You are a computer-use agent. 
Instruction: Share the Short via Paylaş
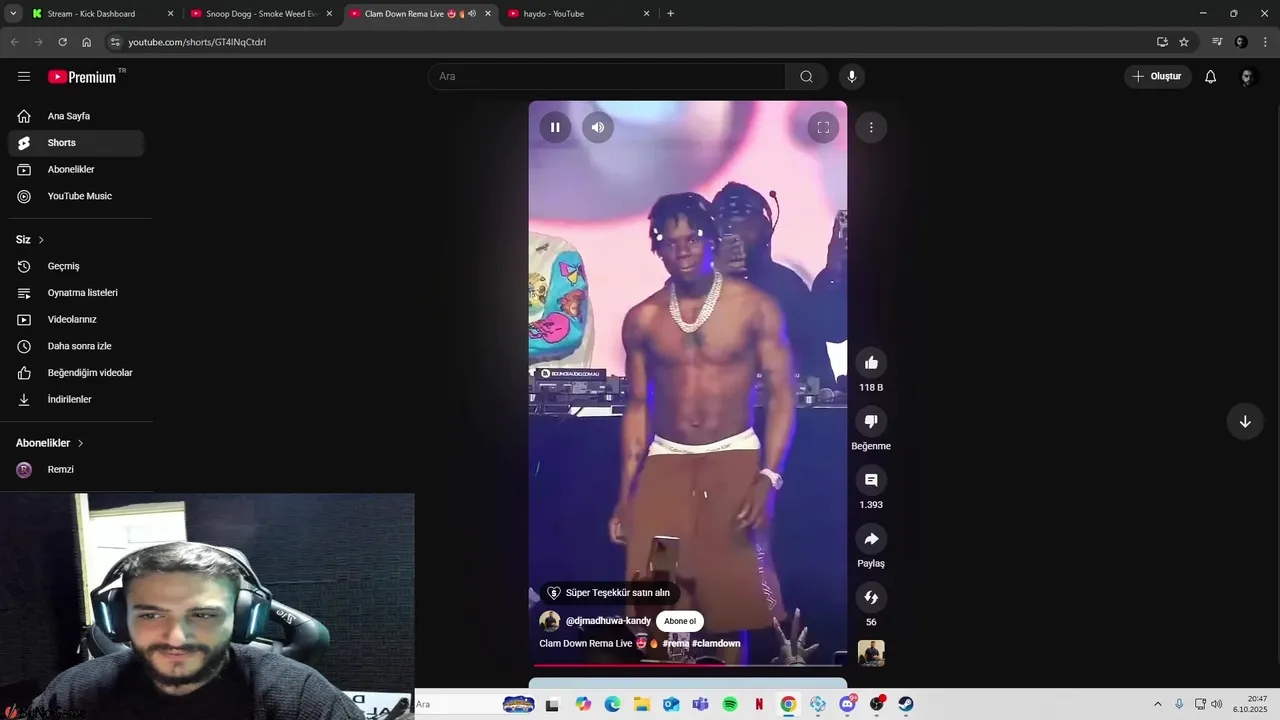click(871, 539)
